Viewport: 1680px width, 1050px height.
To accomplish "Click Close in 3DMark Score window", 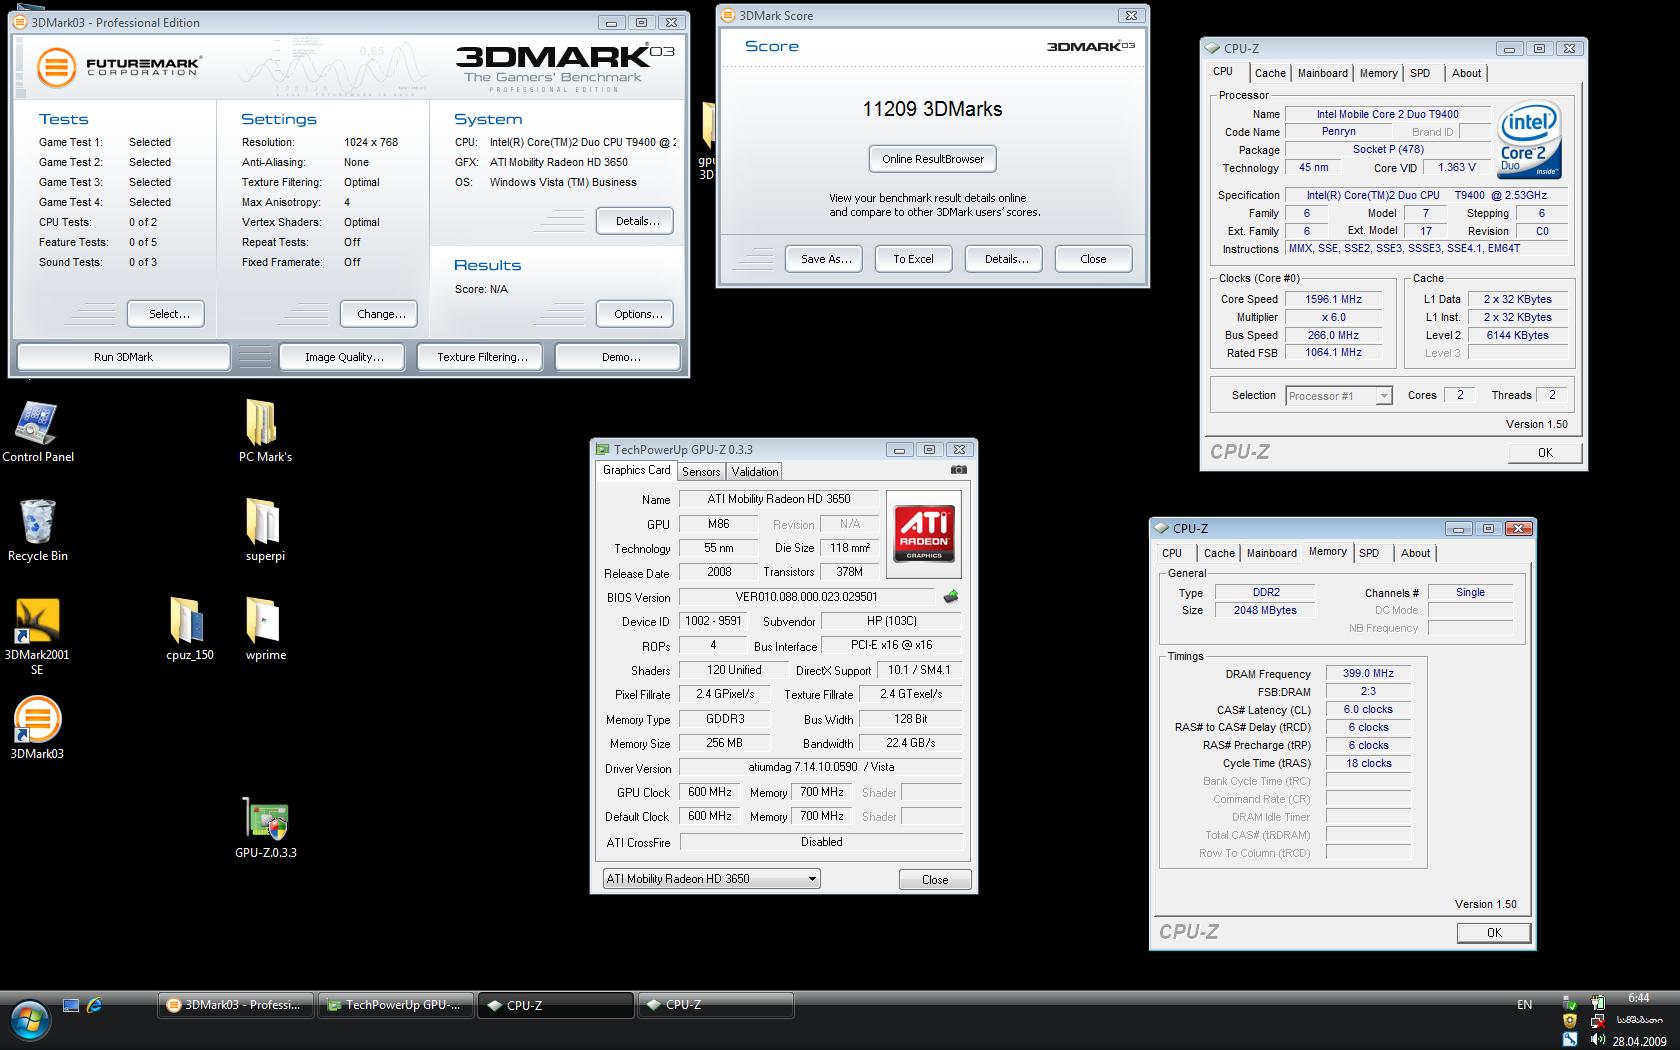I will click(x=1093, y=259).
